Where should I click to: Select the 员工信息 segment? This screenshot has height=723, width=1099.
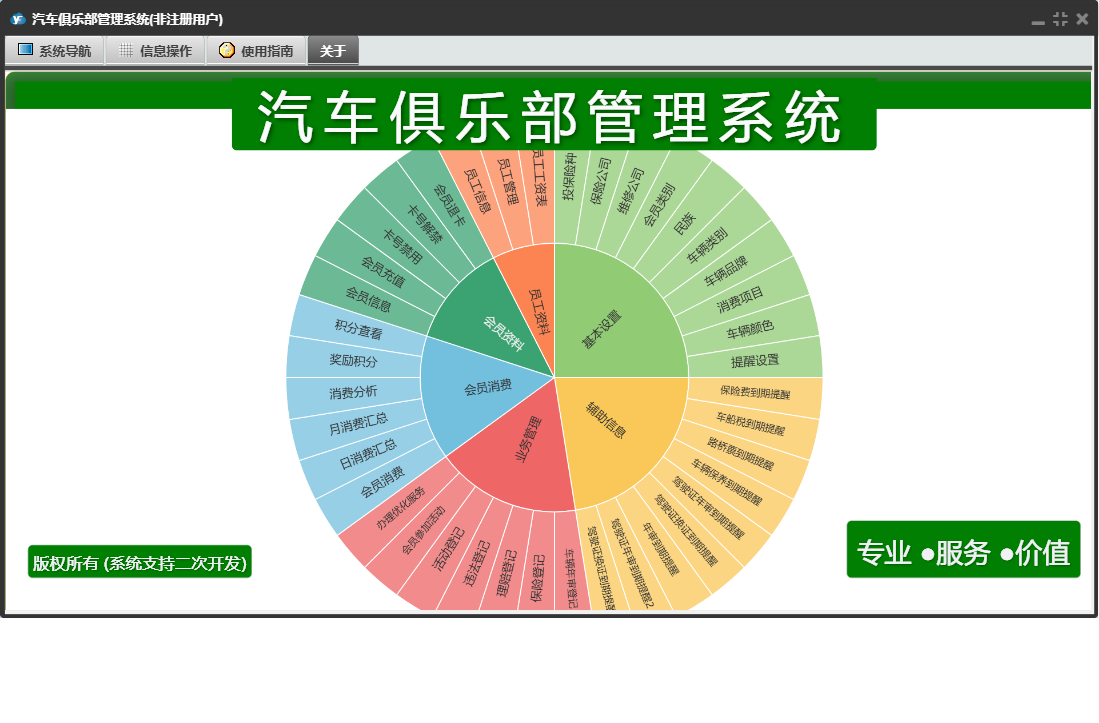[x=478, y=192]
